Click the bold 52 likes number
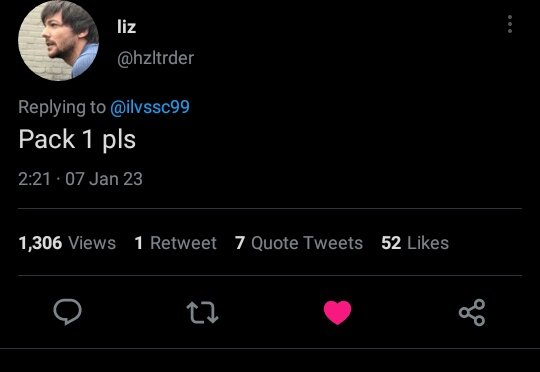The width and height of the screenshot is (540, 372). (391, 243)
